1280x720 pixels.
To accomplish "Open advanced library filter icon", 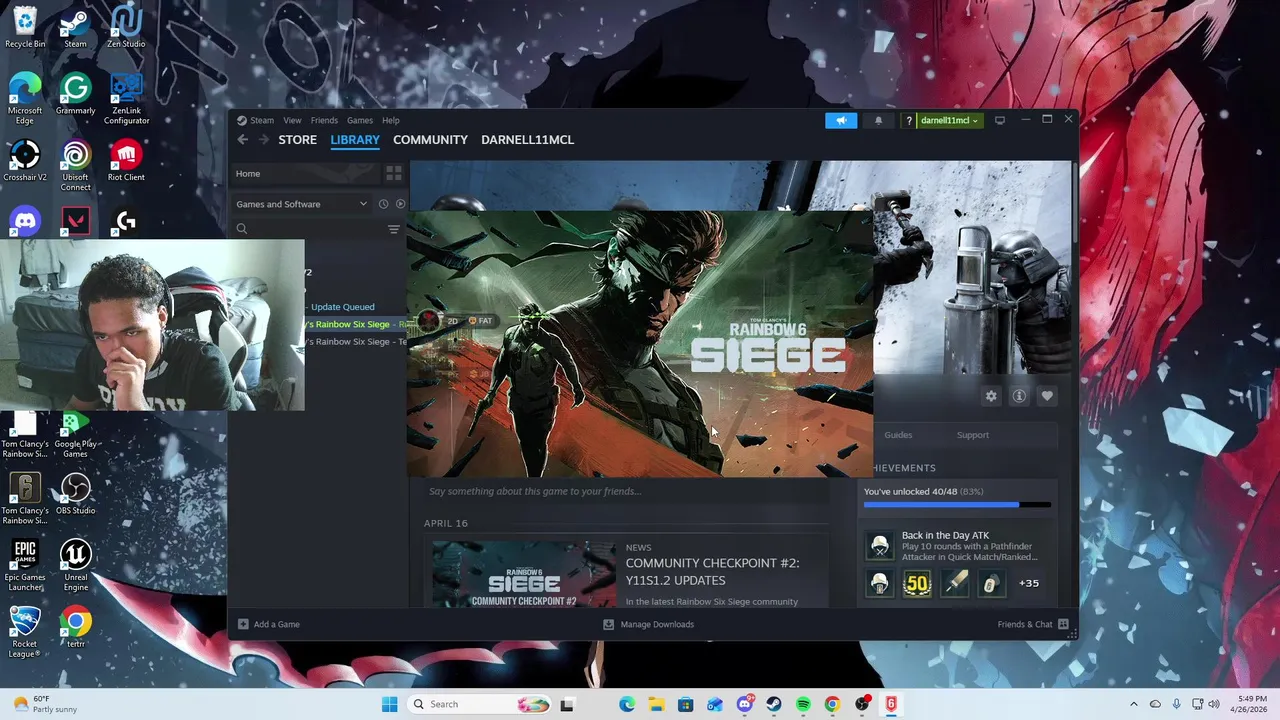I will coord(394,229).
